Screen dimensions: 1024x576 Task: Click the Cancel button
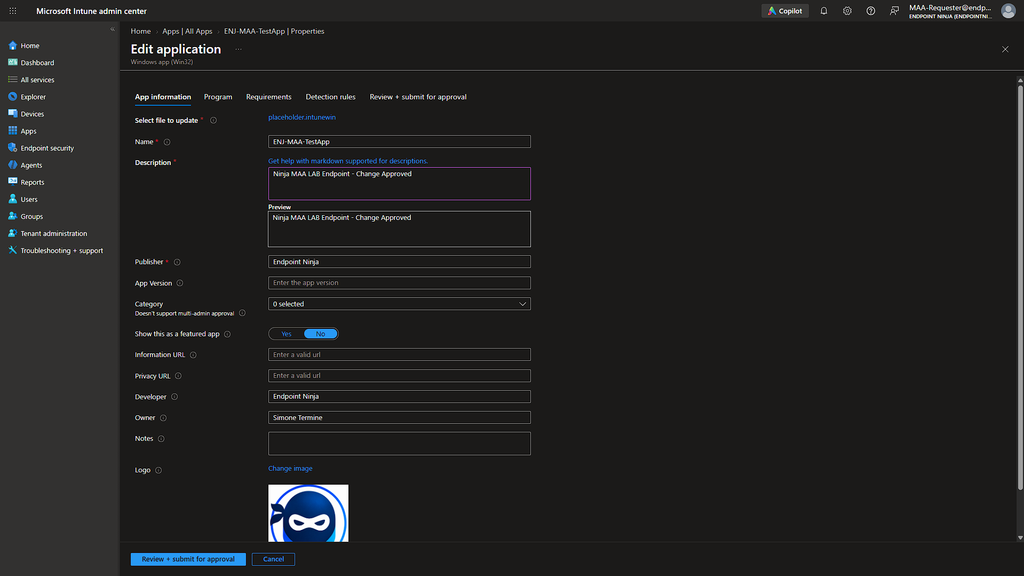273,559
